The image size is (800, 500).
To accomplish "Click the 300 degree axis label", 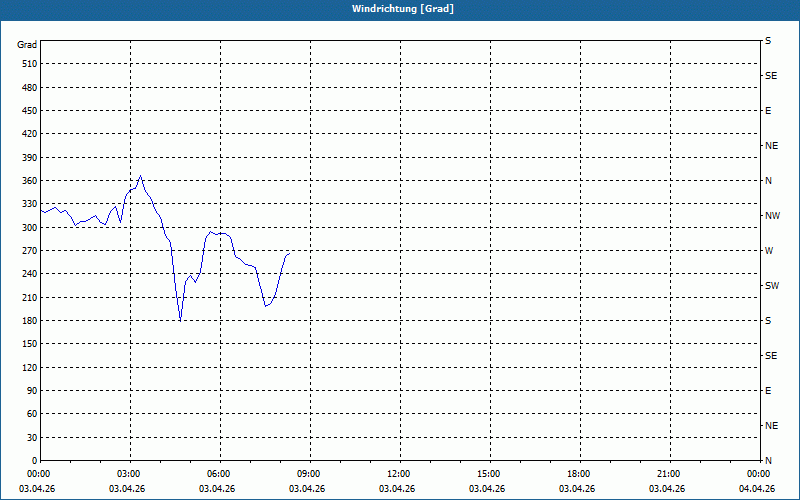I will 30,228.
